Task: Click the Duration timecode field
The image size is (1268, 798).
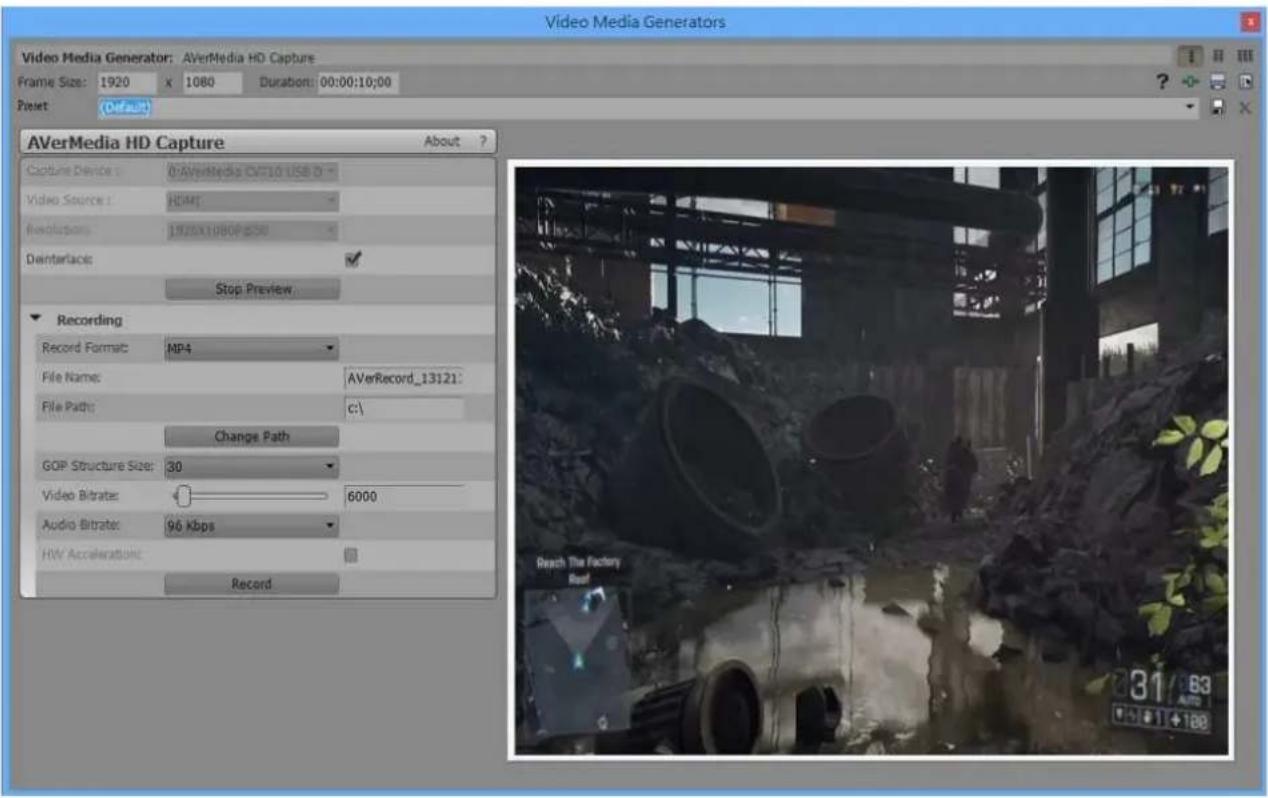Action: point(357,83)
